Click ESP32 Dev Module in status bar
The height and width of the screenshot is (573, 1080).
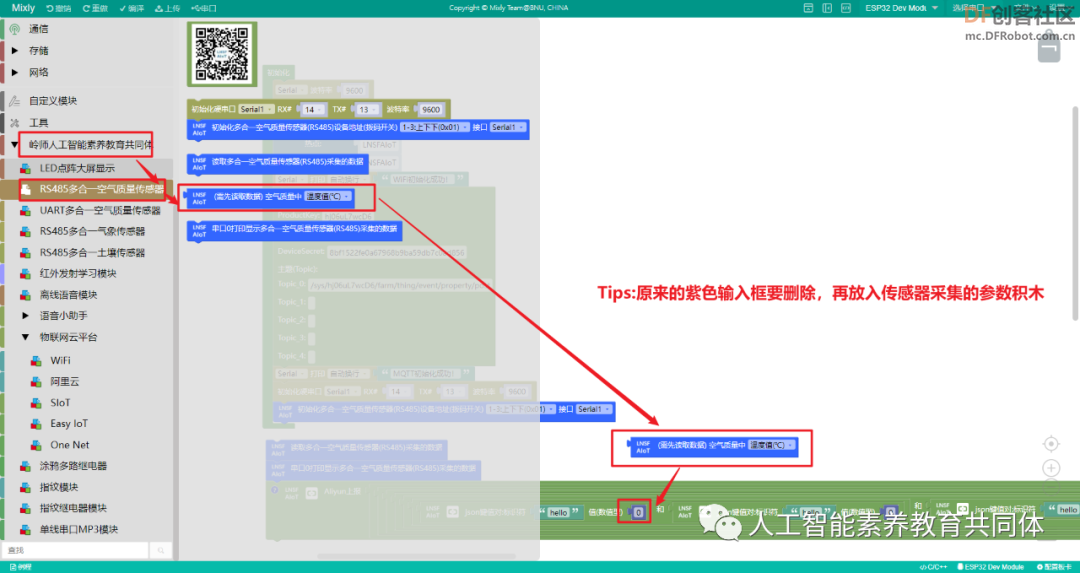(990, 567)
